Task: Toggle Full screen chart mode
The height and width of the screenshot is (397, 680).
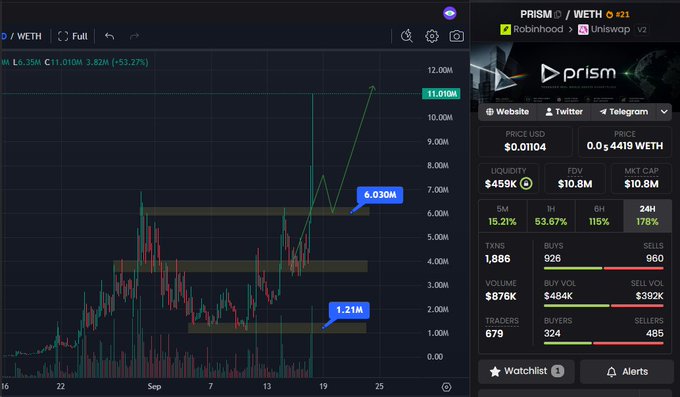Action: tap(72, 36)
